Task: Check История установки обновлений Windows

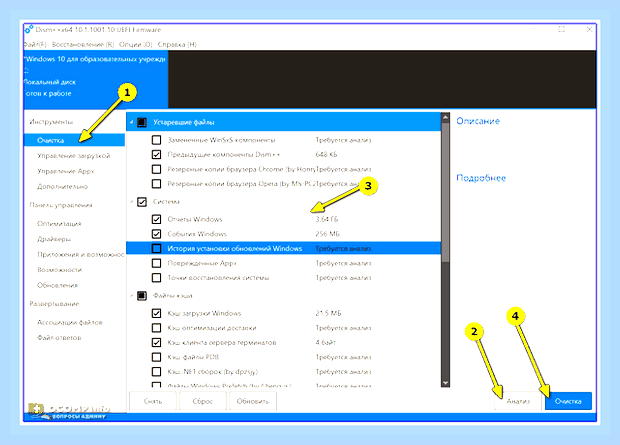Action: (x=157, y=248)
